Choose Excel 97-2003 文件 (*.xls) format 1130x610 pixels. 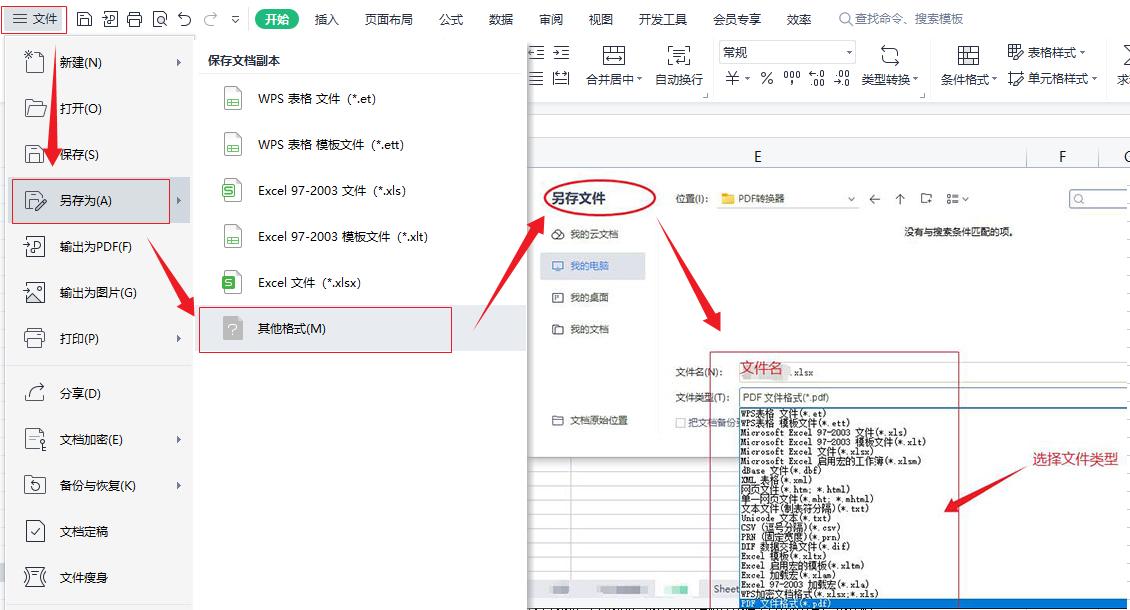[360, 191]
